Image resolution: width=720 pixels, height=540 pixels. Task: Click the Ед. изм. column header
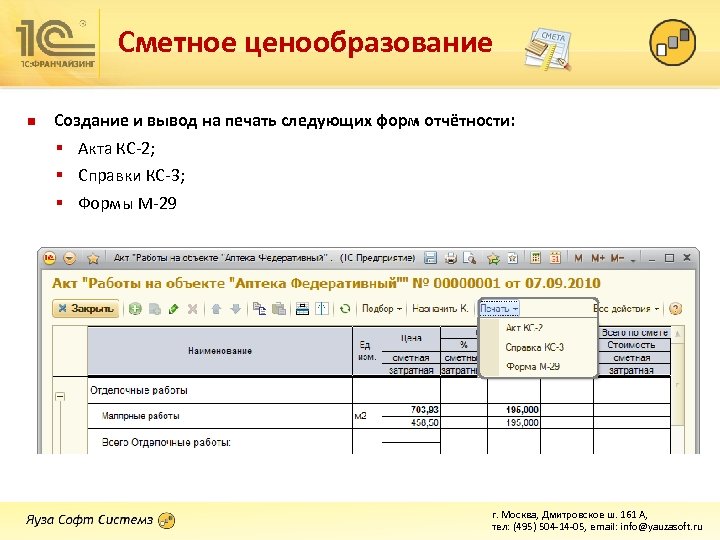click(367, 351)
